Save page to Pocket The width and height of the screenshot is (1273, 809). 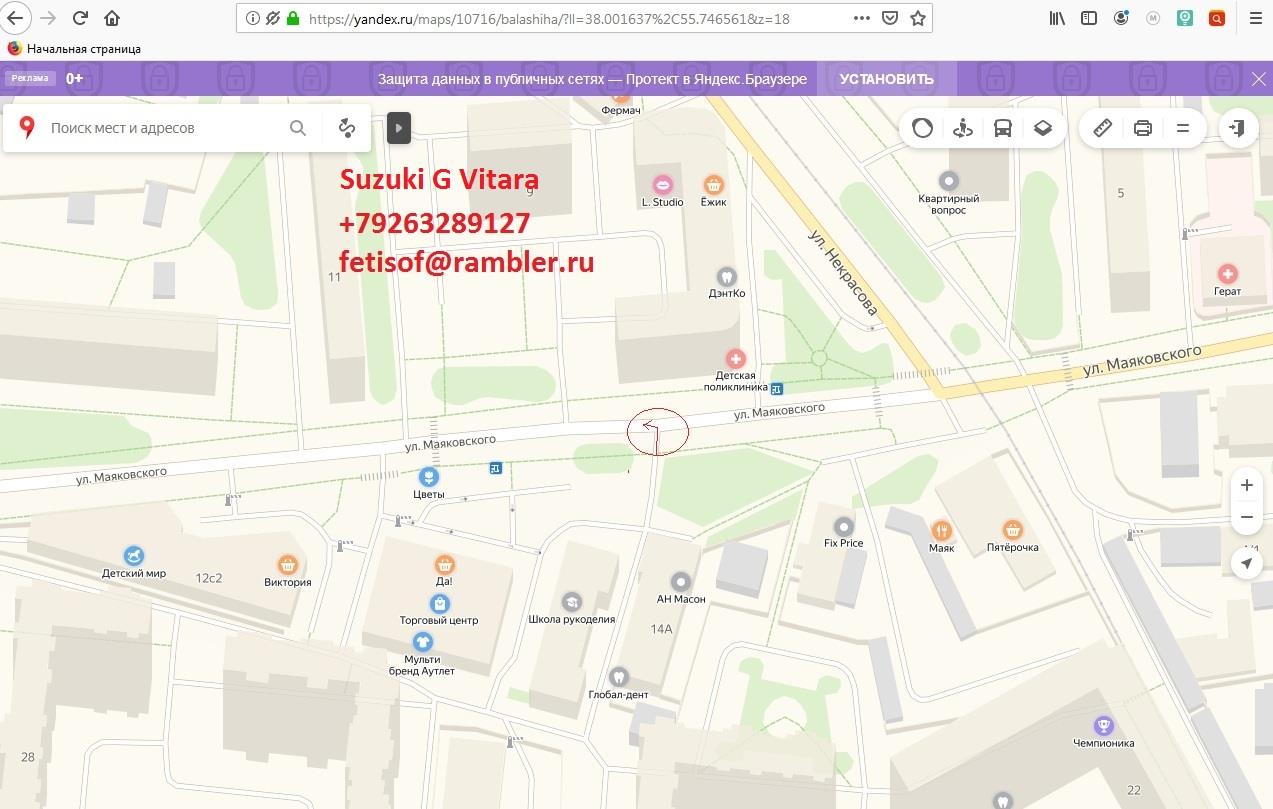[890, 18]
